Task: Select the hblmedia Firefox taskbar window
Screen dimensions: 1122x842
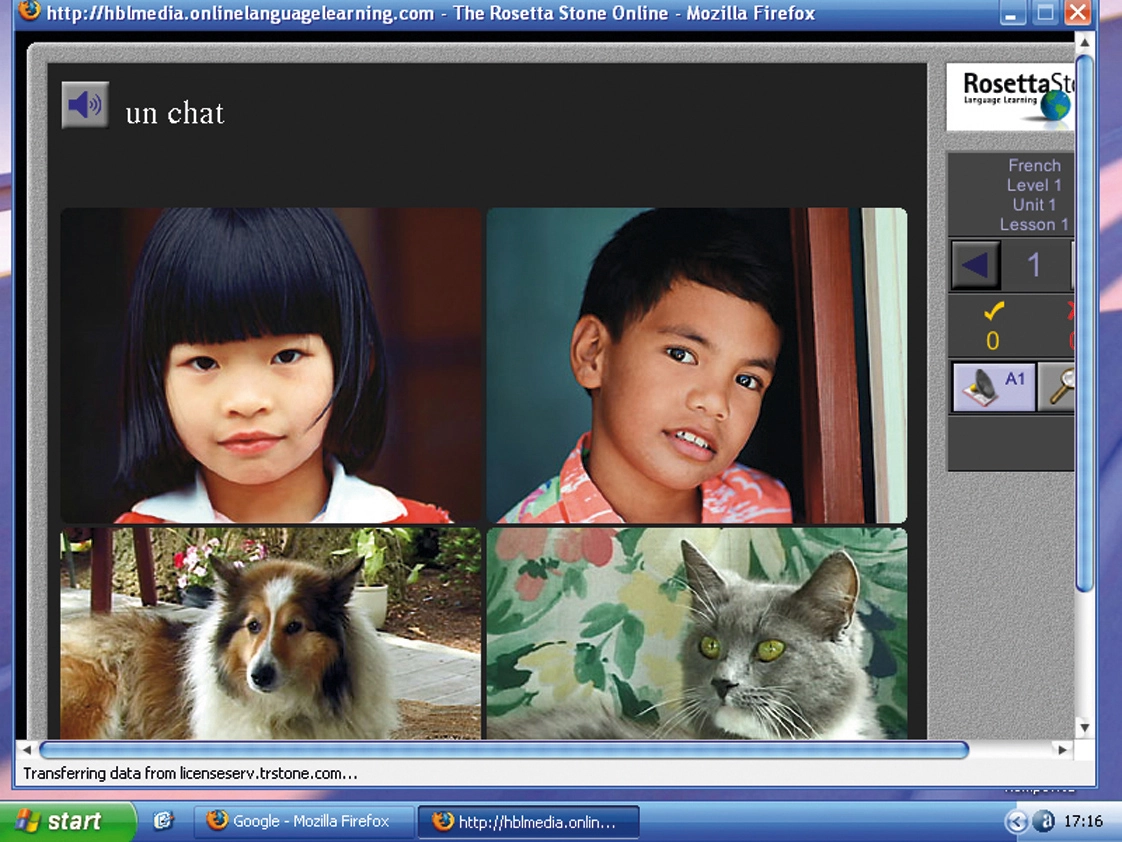Action: tap(528, 821)
